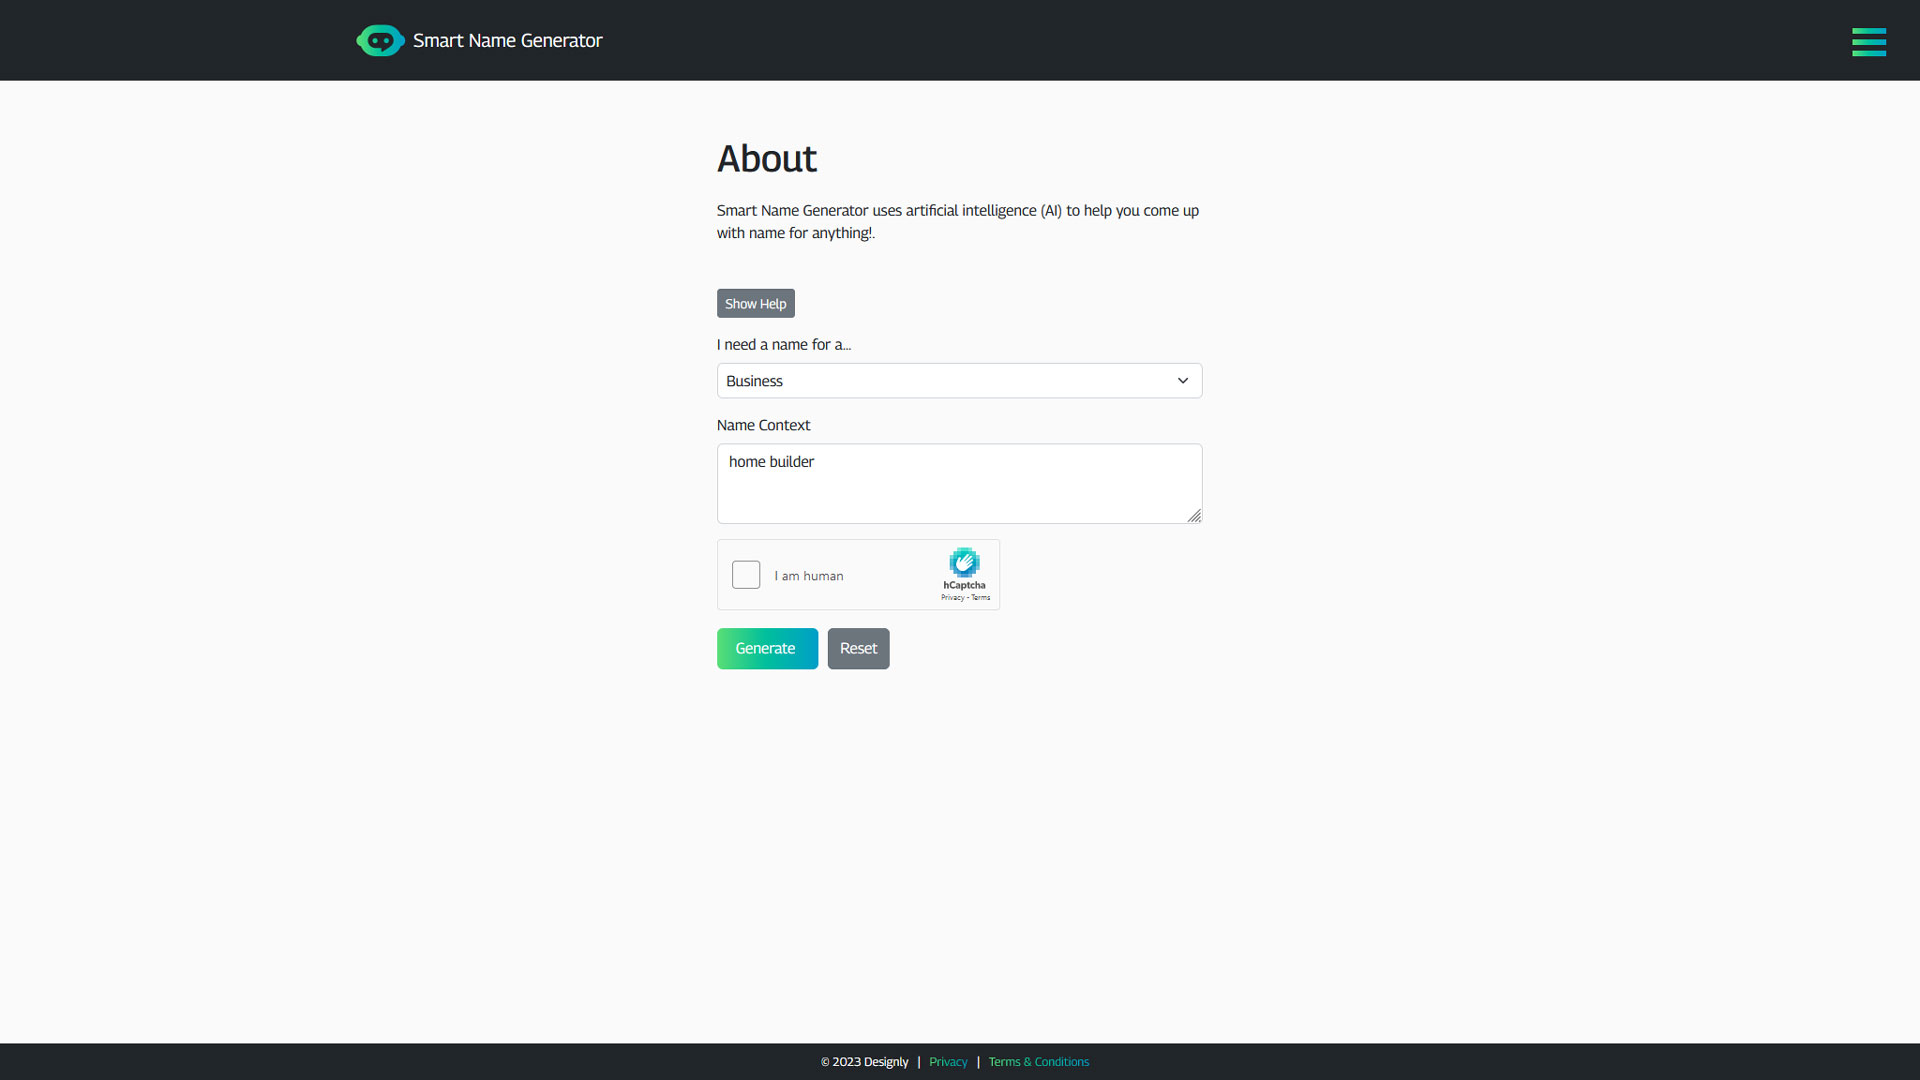
Task: Open the Privacy link in the footer
Action: [x=947, y=1061]
